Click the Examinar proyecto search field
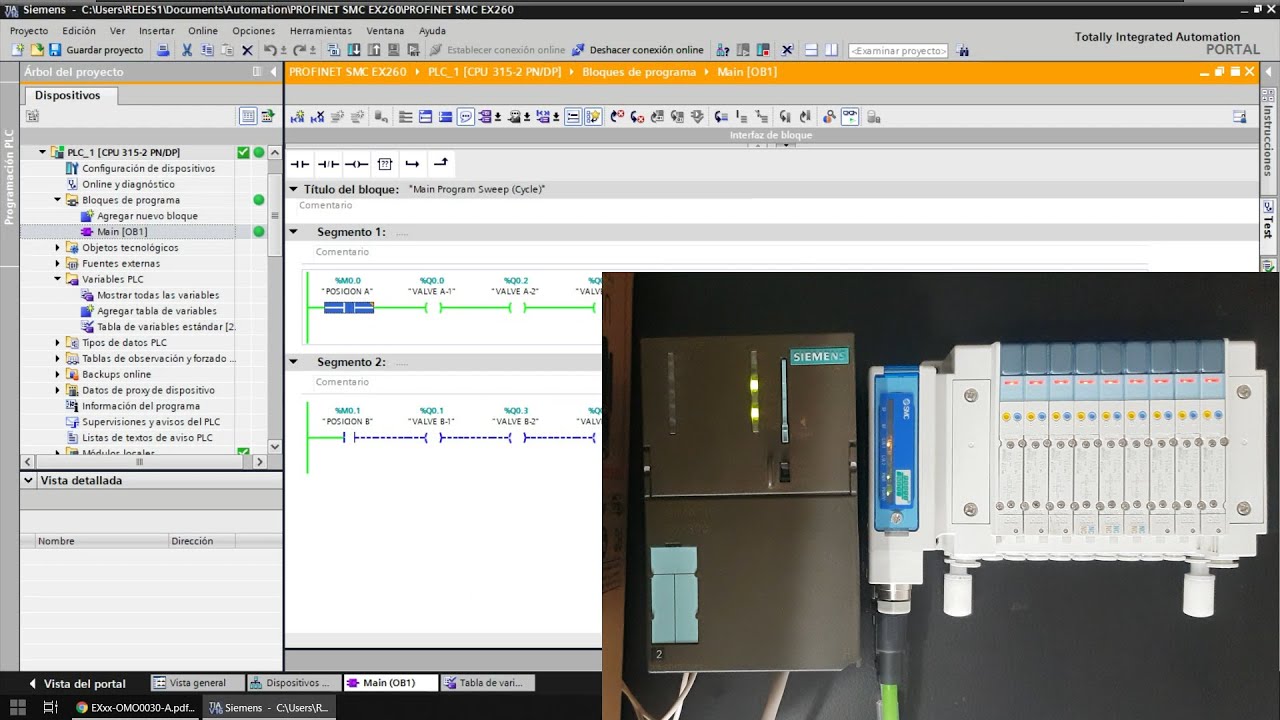Screen dimensions: 1280x720 point(898,50)
